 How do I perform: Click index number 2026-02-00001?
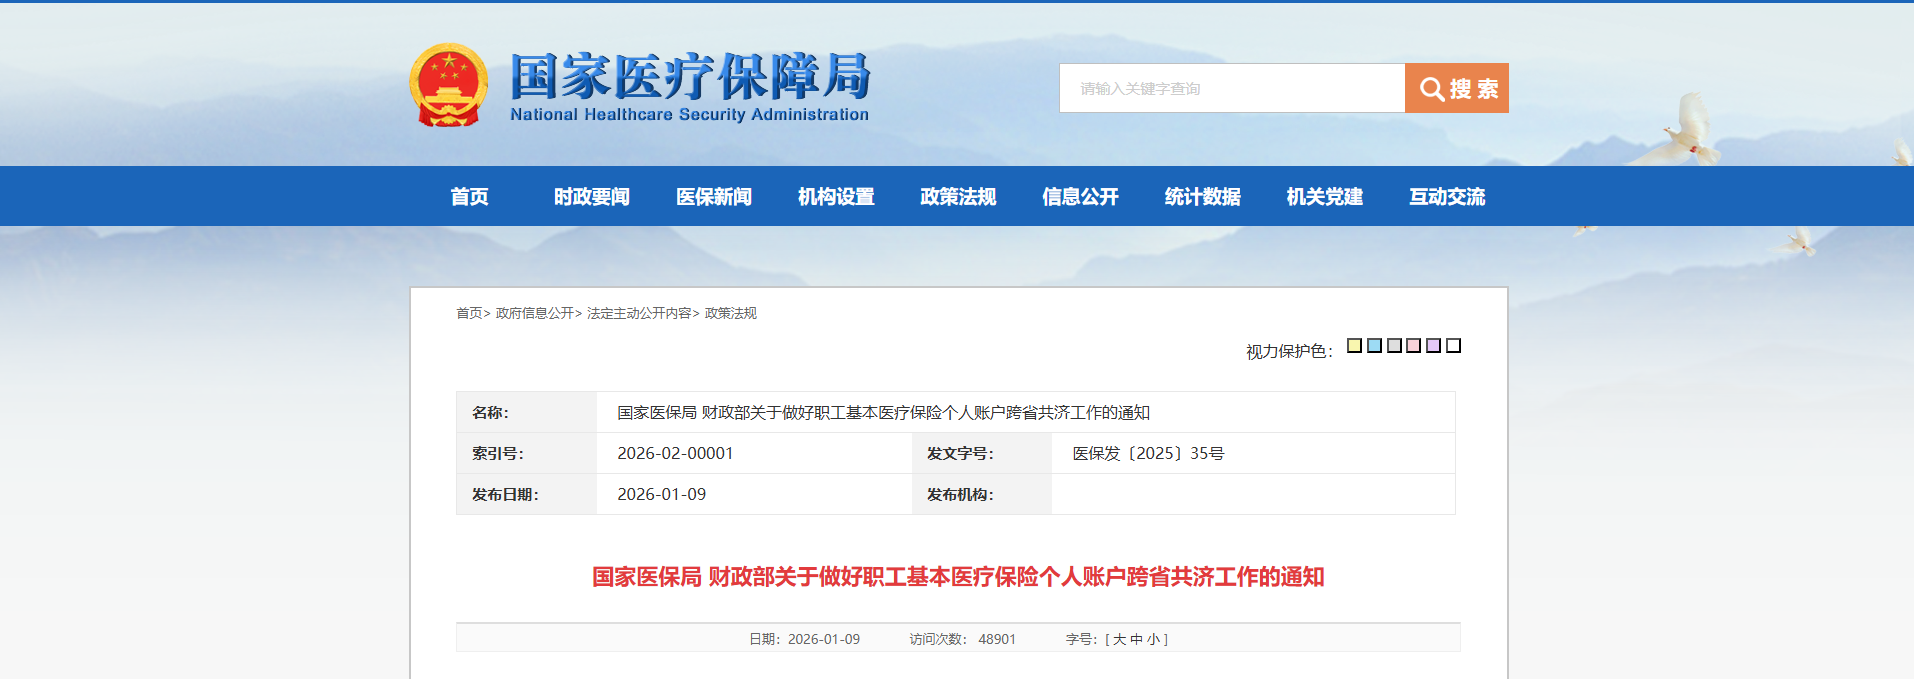click(675, 453)
